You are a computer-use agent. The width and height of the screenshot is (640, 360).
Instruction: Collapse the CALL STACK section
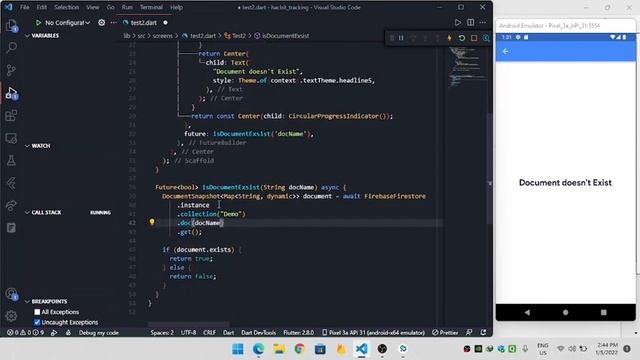click(43, 213)
